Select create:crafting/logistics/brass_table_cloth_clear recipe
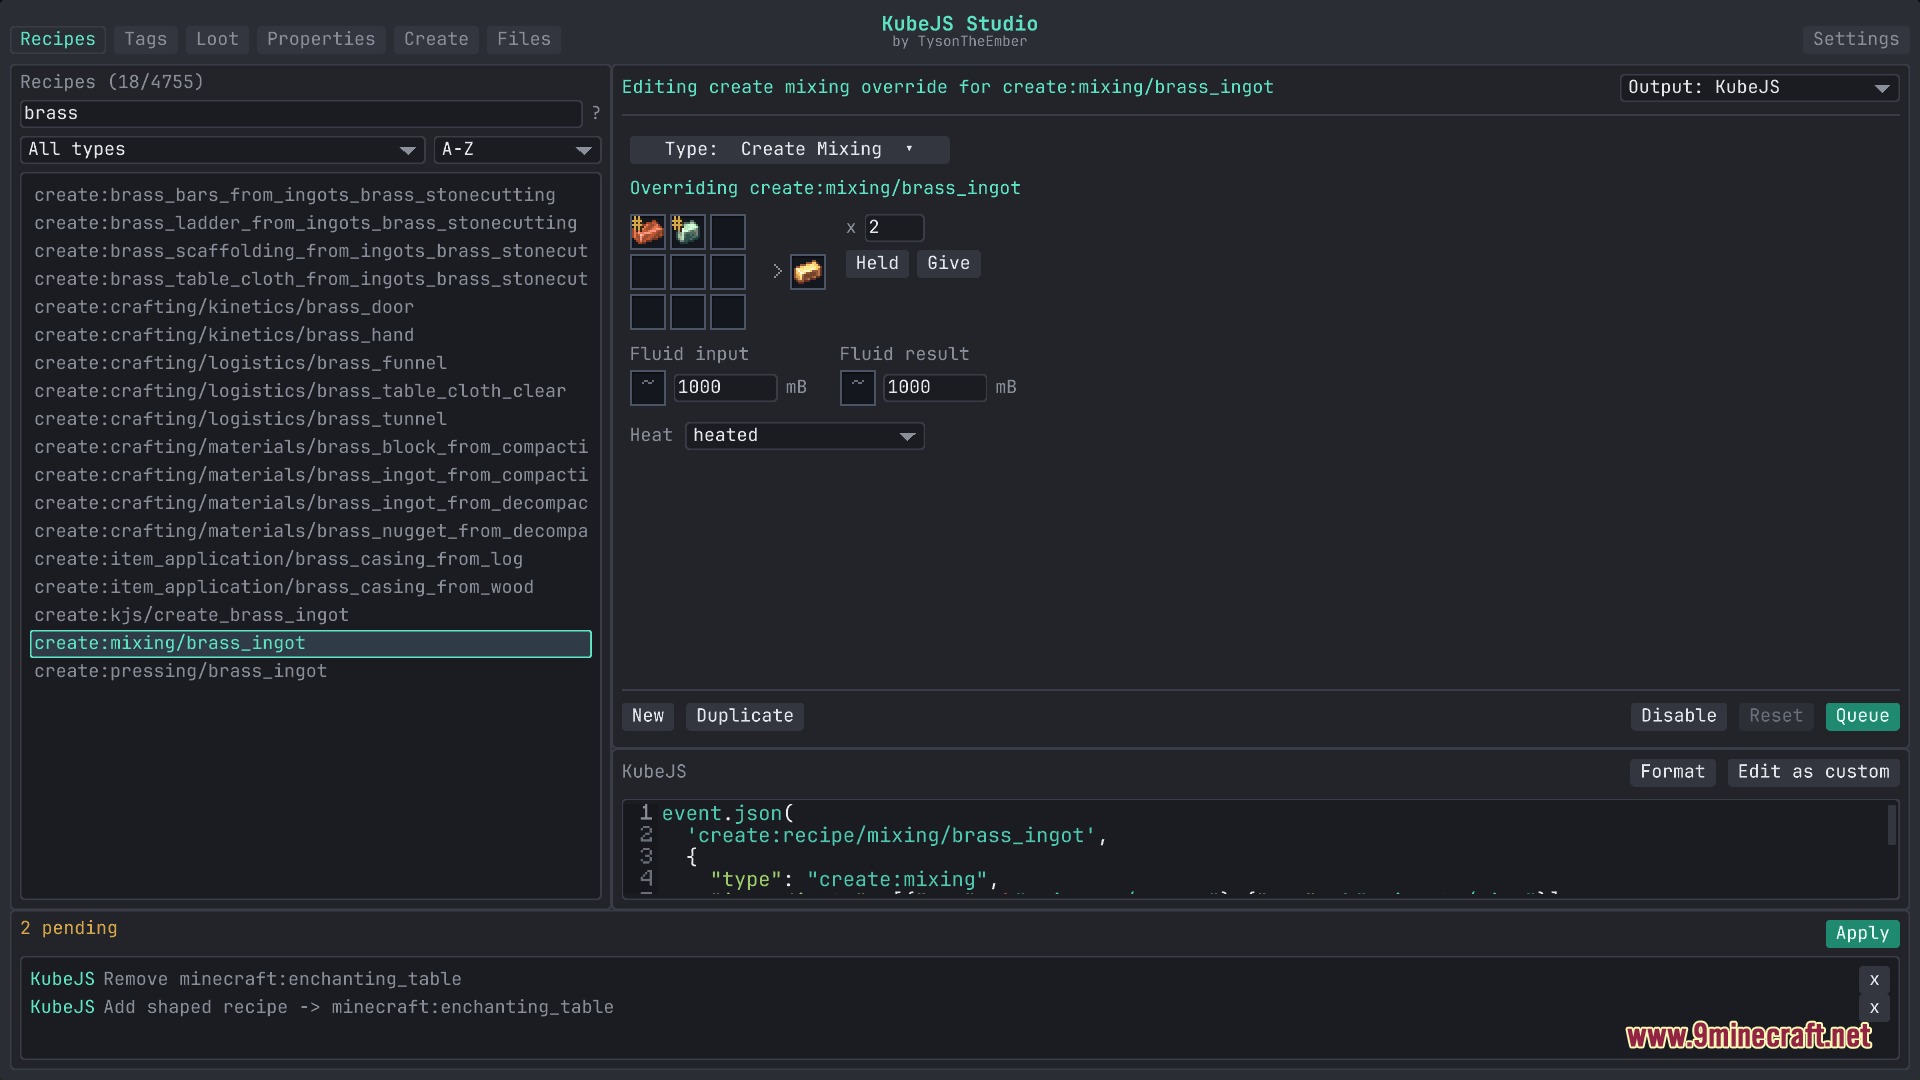This screenshot has height=1080, width=1920. (x=311, y=392)
